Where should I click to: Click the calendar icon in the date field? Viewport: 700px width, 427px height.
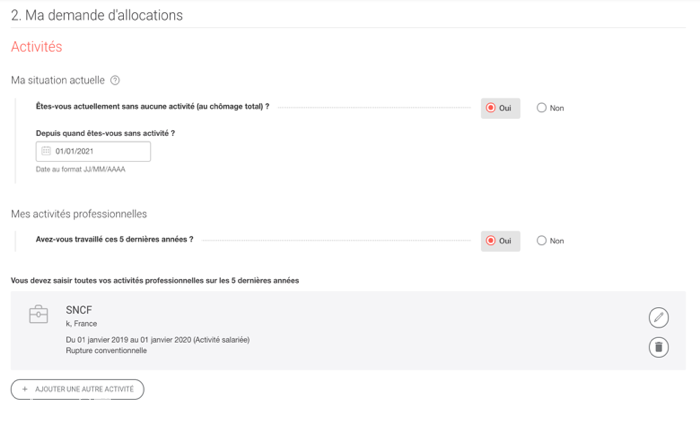point(46,151)
